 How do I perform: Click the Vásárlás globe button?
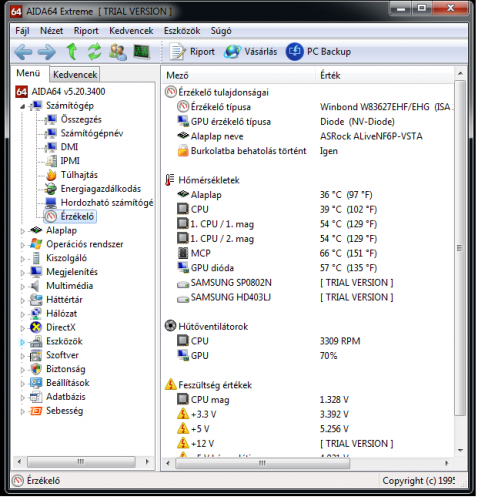click(x=251, y=52)
